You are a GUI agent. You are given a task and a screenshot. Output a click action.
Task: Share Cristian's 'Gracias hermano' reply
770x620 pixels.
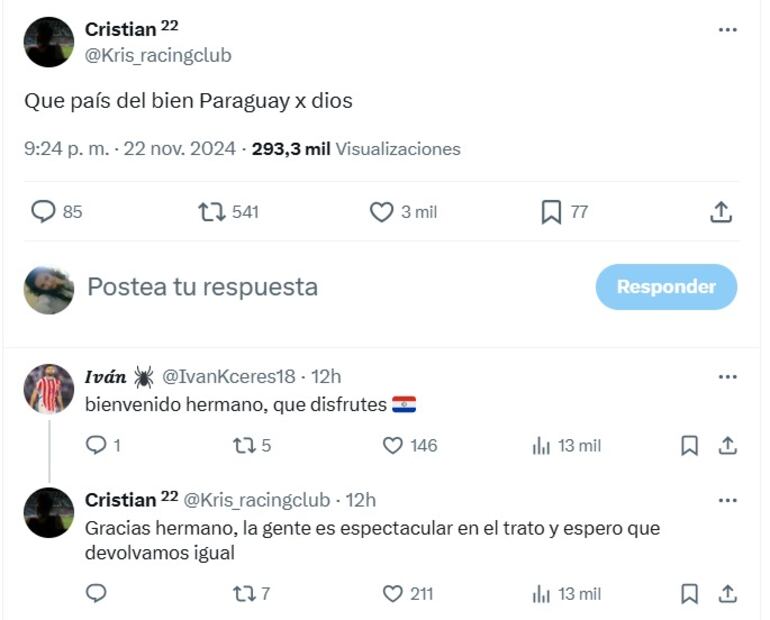[x=728, y=594]
